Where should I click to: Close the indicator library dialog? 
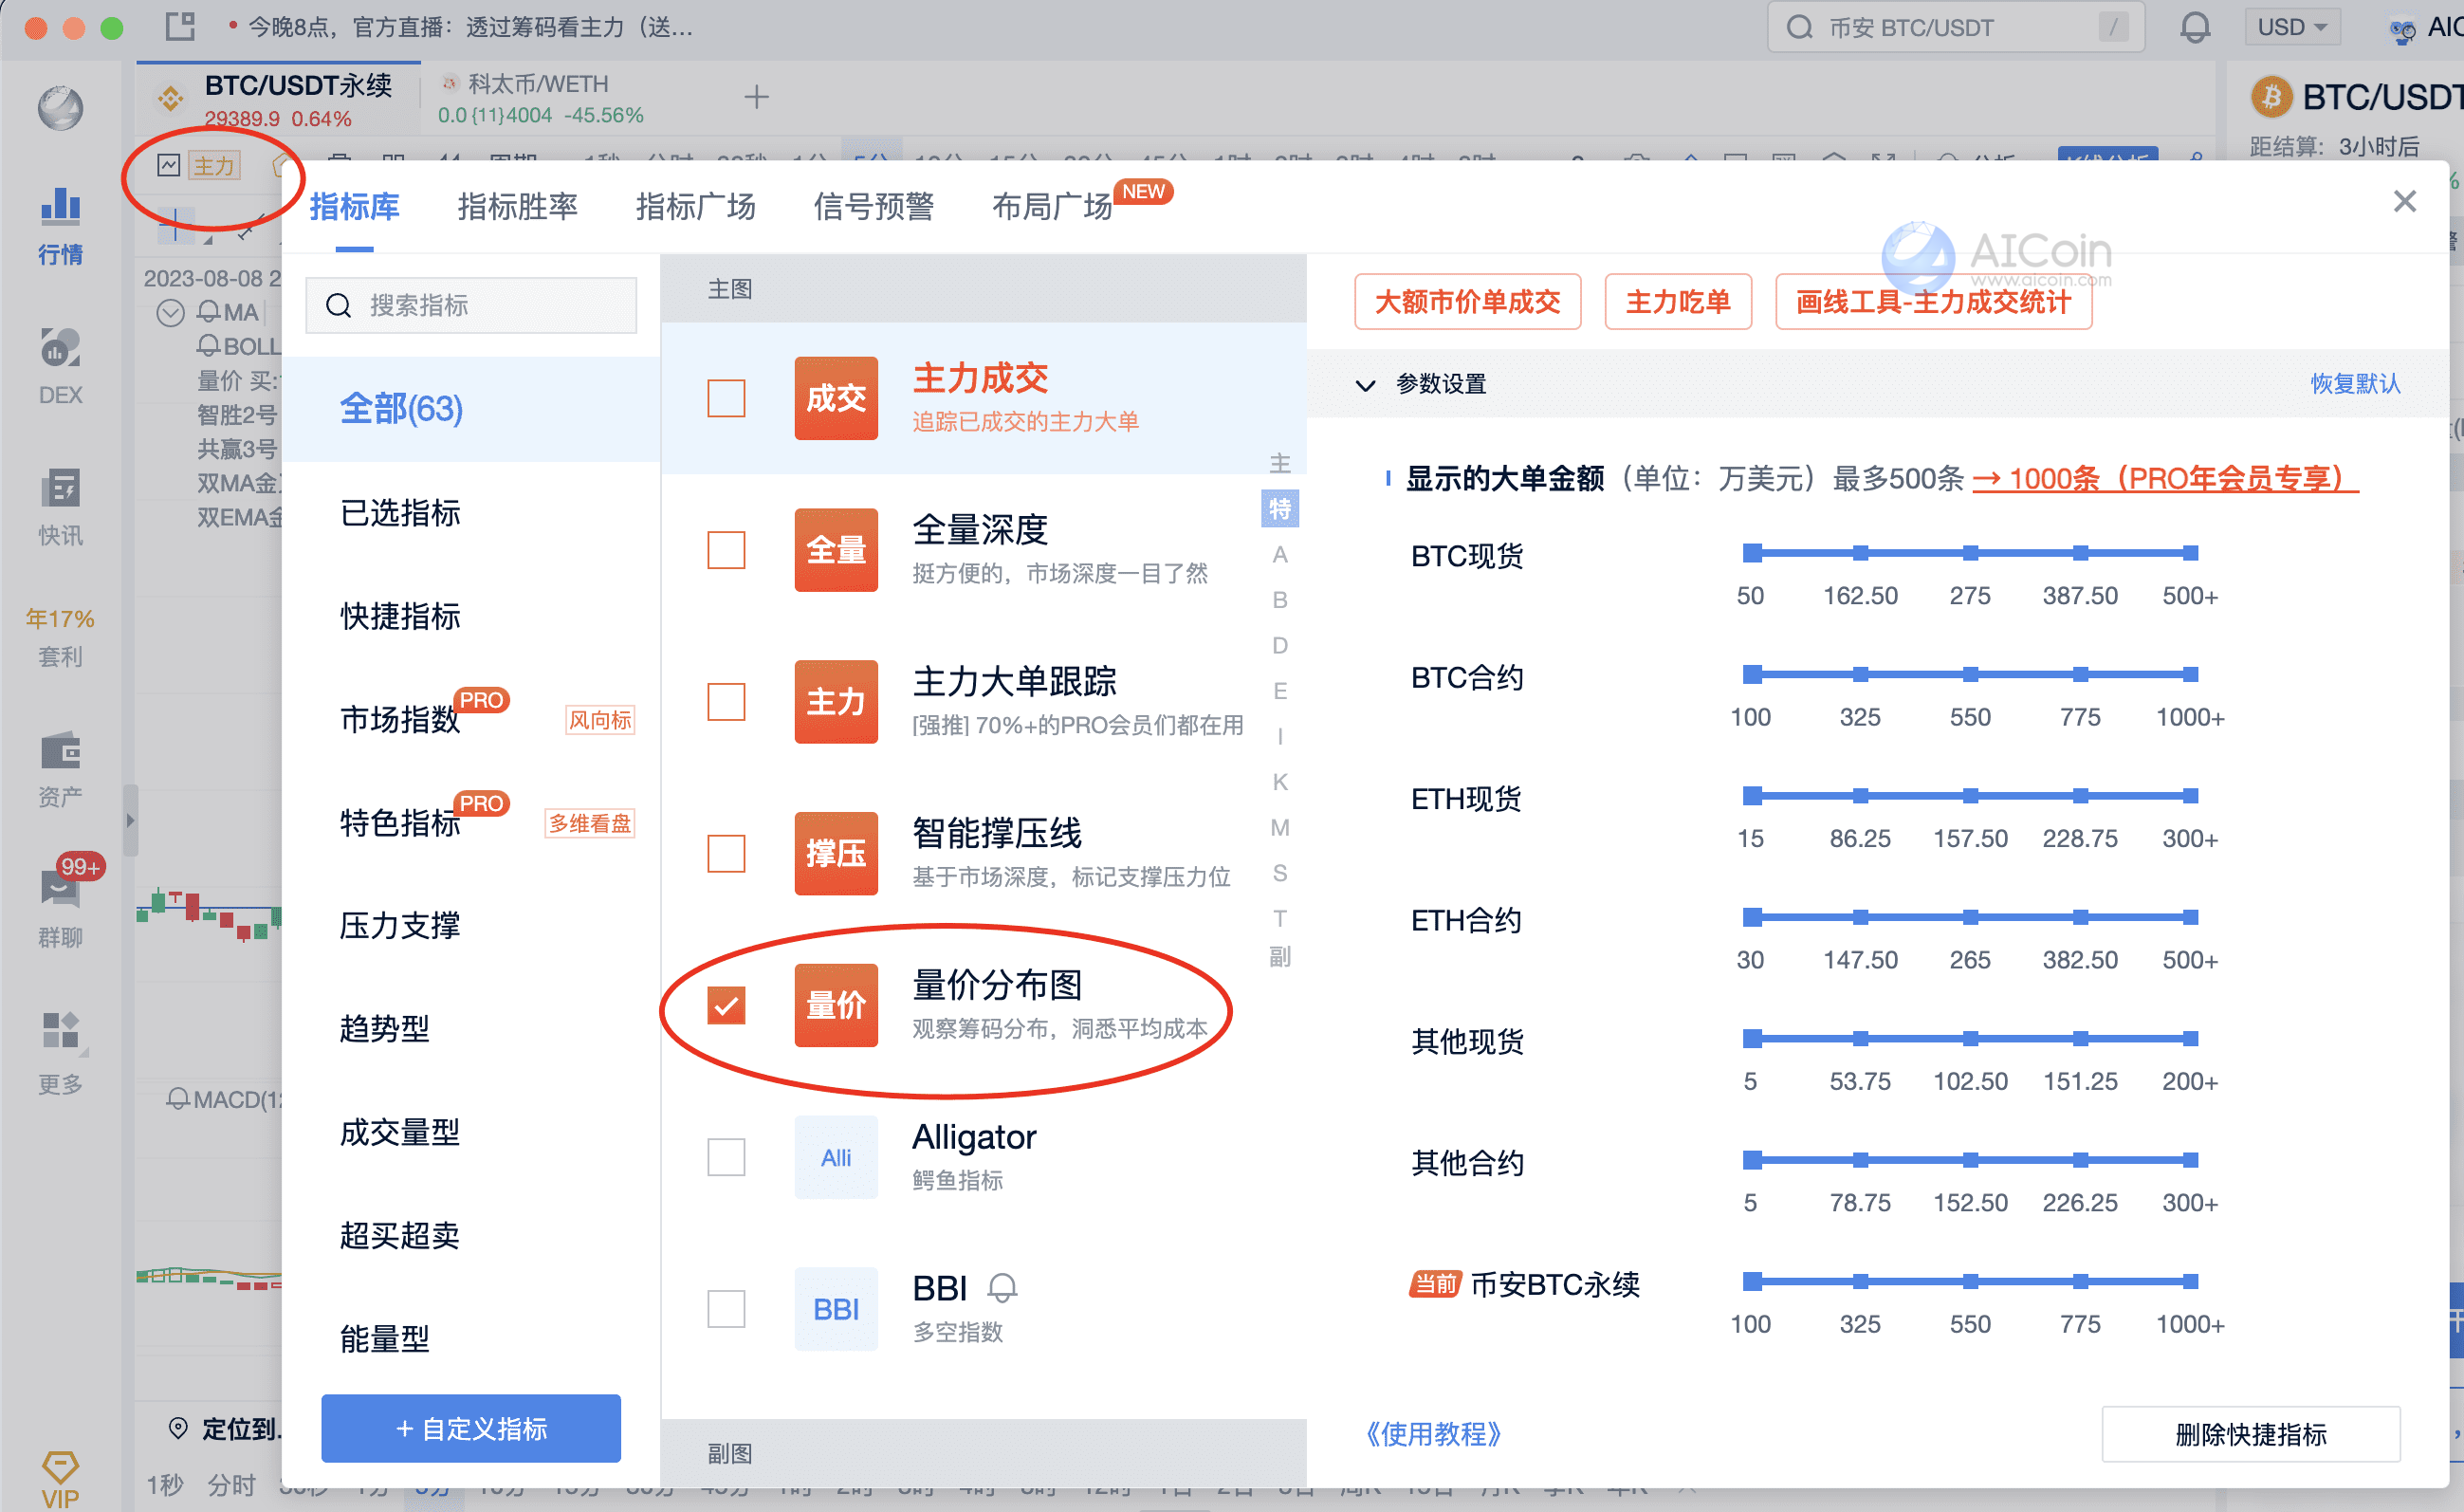point(2404,201)
